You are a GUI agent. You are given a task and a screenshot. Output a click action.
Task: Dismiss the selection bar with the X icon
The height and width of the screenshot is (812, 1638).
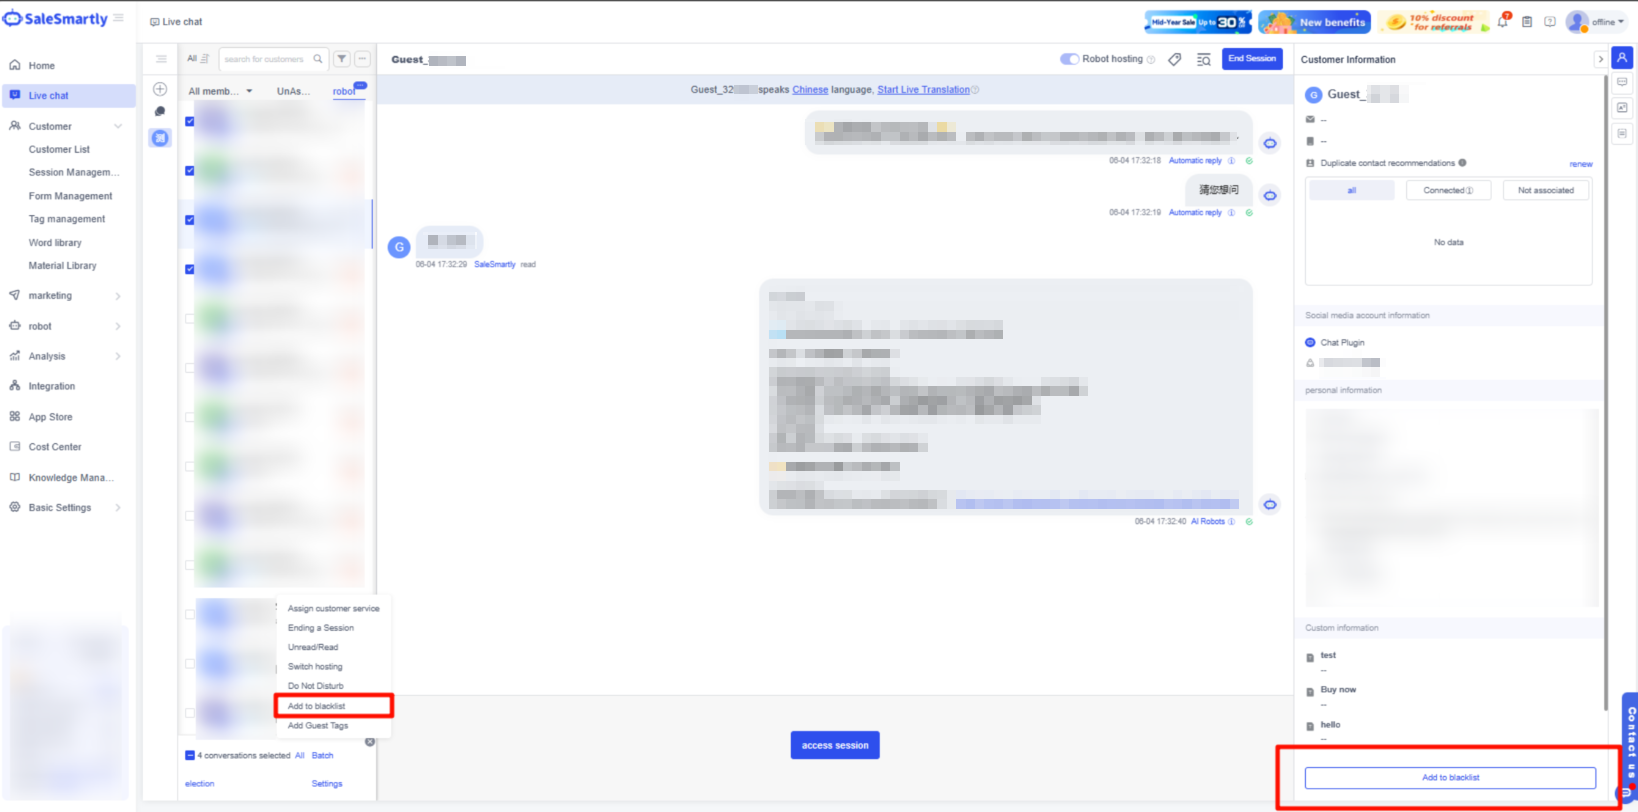pyautogui.click(x=370, y=742)
